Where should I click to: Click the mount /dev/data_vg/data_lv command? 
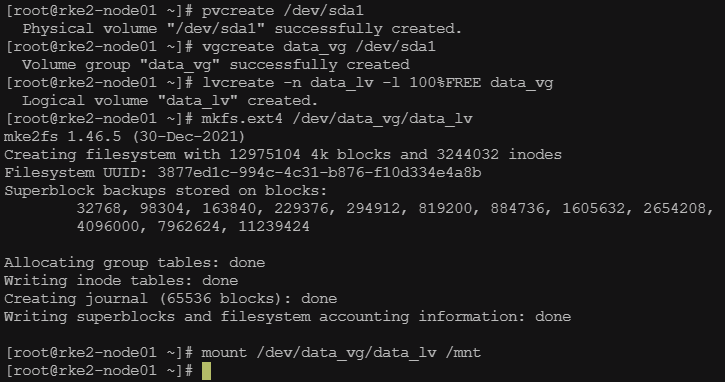[341, 353]
